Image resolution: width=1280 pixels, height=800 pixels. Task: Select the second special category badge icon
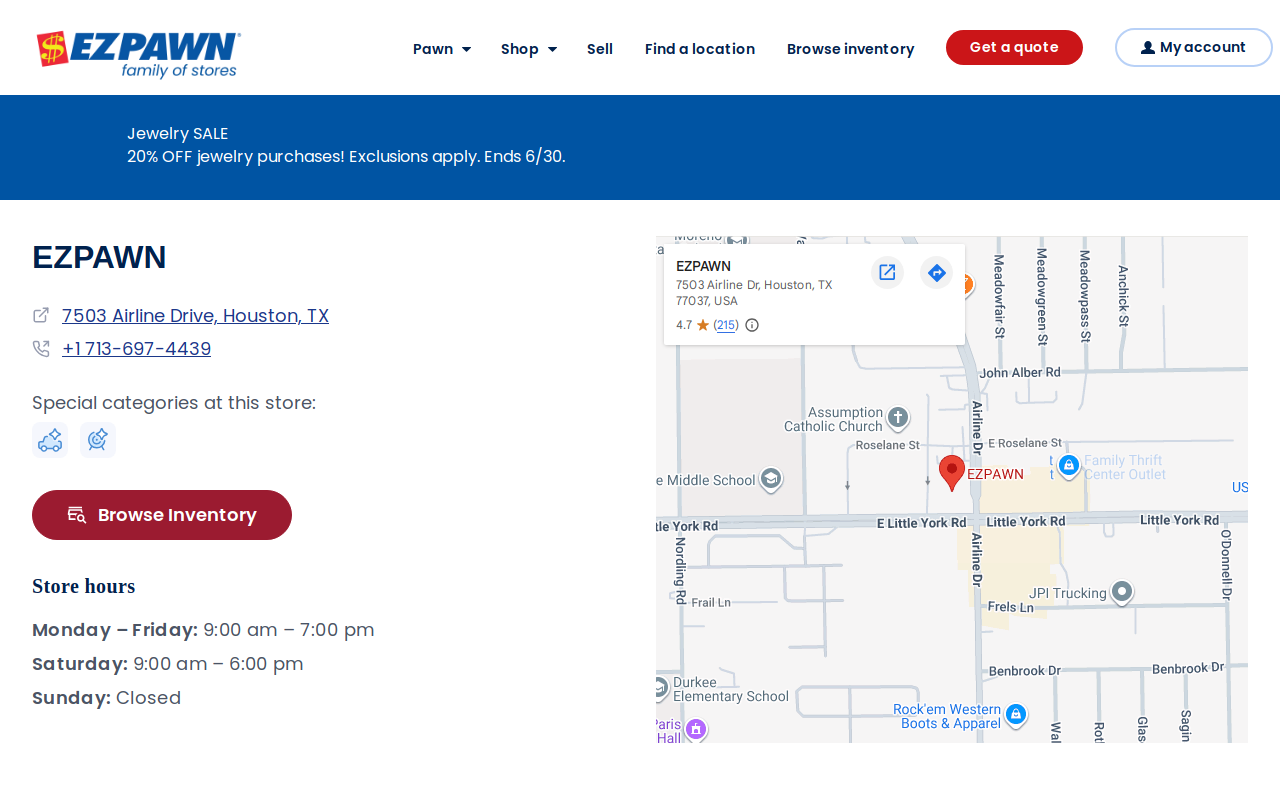98,440
